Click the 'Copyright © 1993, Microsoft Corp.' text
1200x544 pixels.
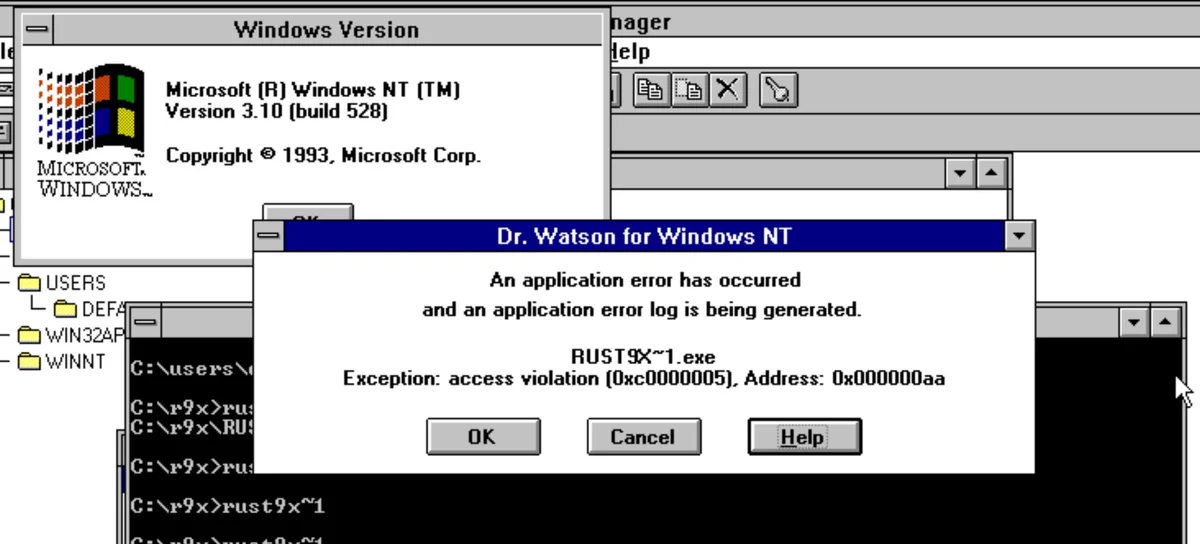coord(323,155)
